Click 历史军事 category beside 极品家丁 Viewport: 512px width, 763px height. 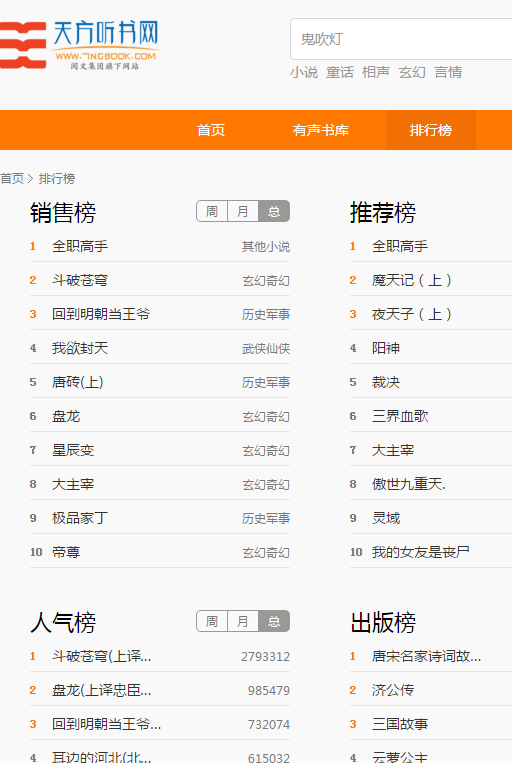pos(266,519)
